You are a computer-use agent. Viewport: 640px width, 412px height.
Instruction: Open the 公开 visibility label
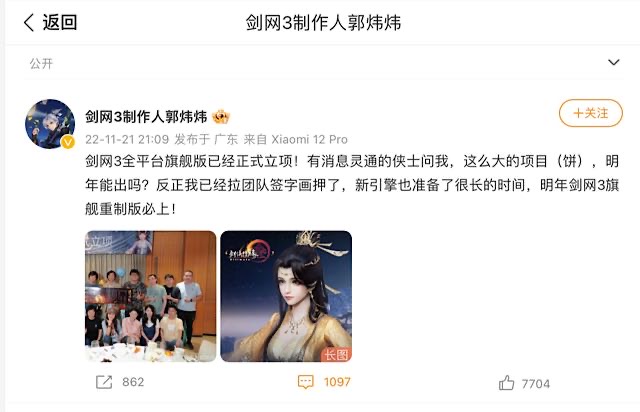[41, 63]
